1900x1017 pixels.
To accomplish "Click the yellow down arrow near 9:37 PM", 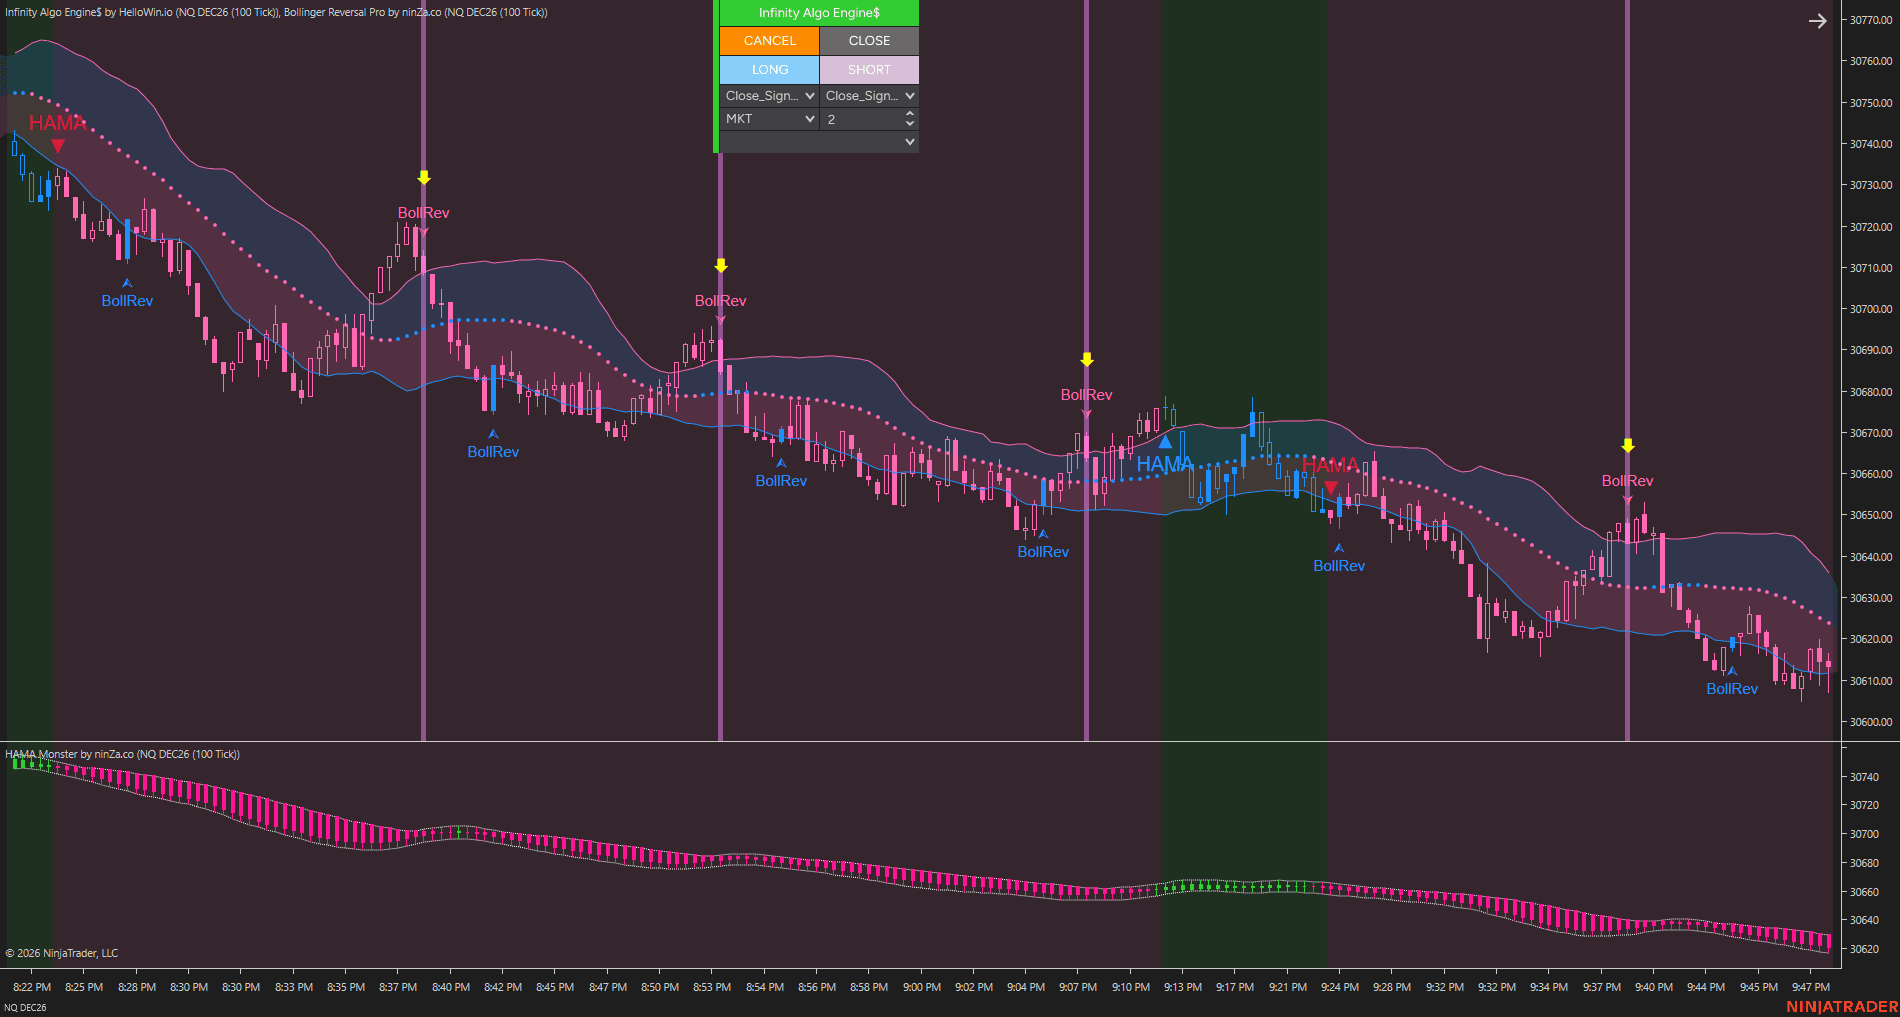I will pos(1628,446).
